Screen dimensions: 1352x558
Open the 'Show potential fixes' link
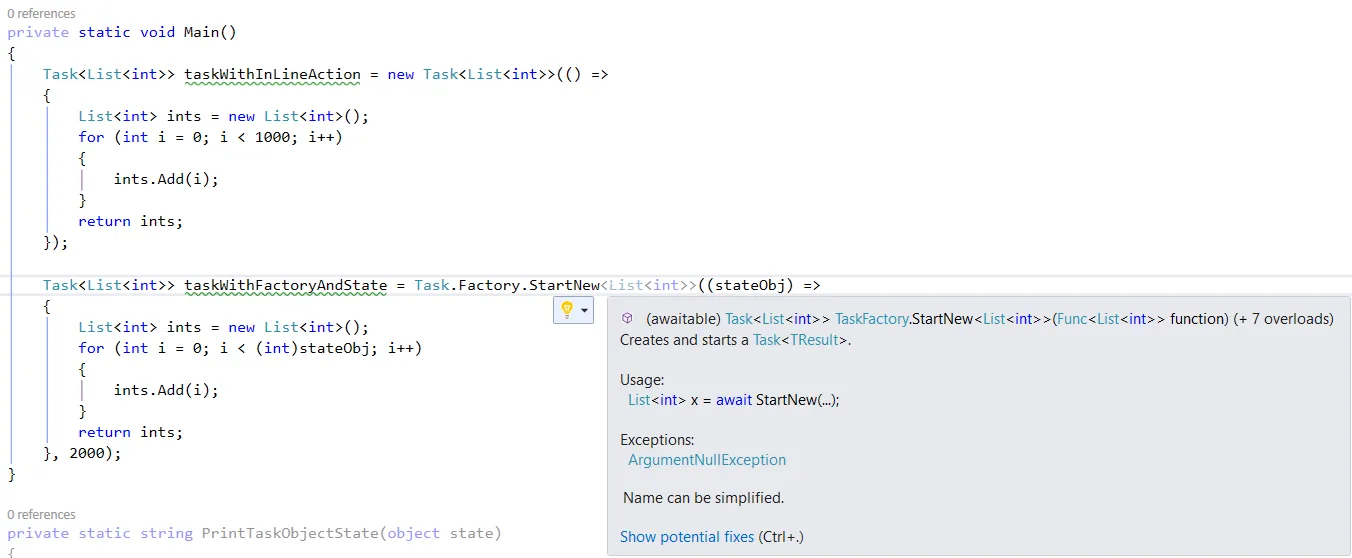687,537
